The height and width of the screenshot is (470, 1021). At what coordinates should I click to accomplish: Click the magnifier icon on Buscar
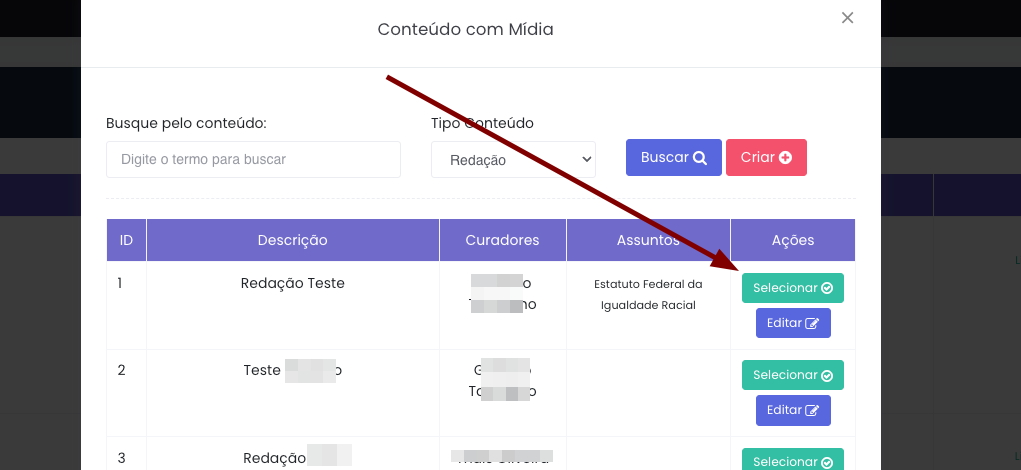pos(700,158)
